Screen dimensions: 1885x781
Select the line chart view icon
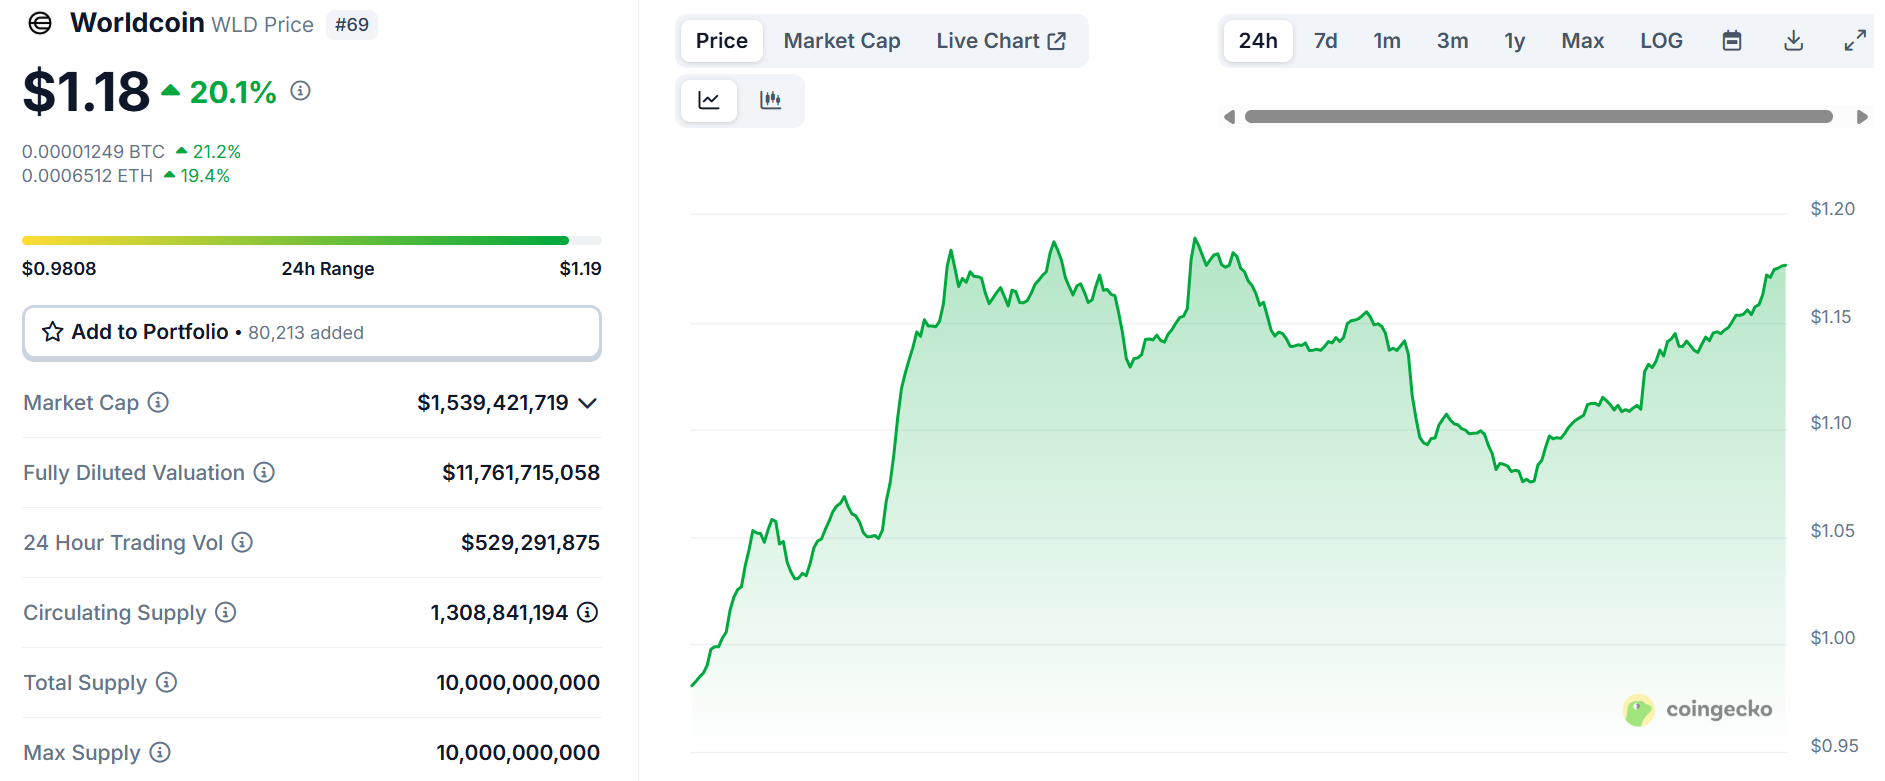point(709,100)
